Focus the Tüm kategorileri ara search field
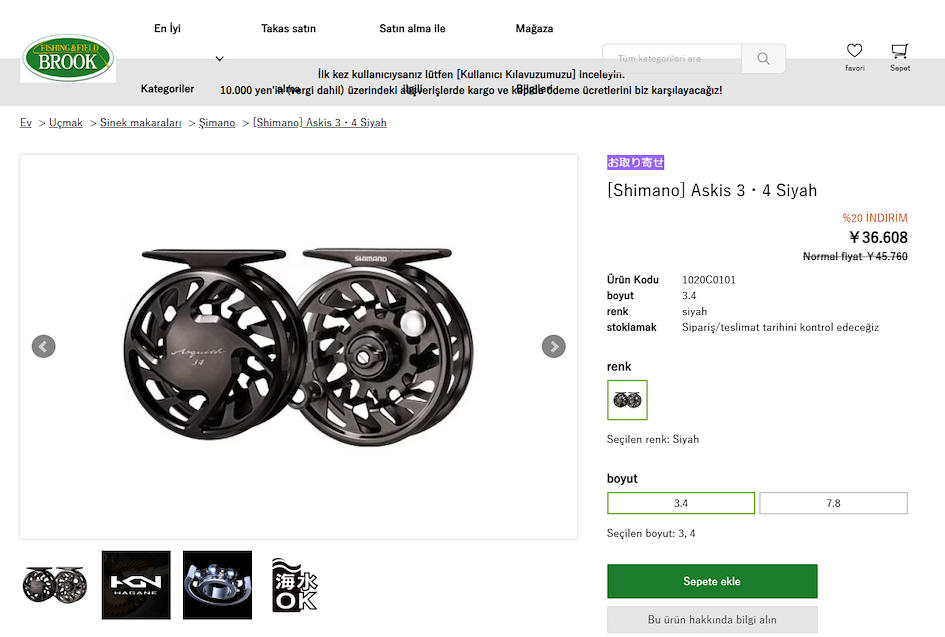This screenshot has height=637, width=945. pos(672,58)
